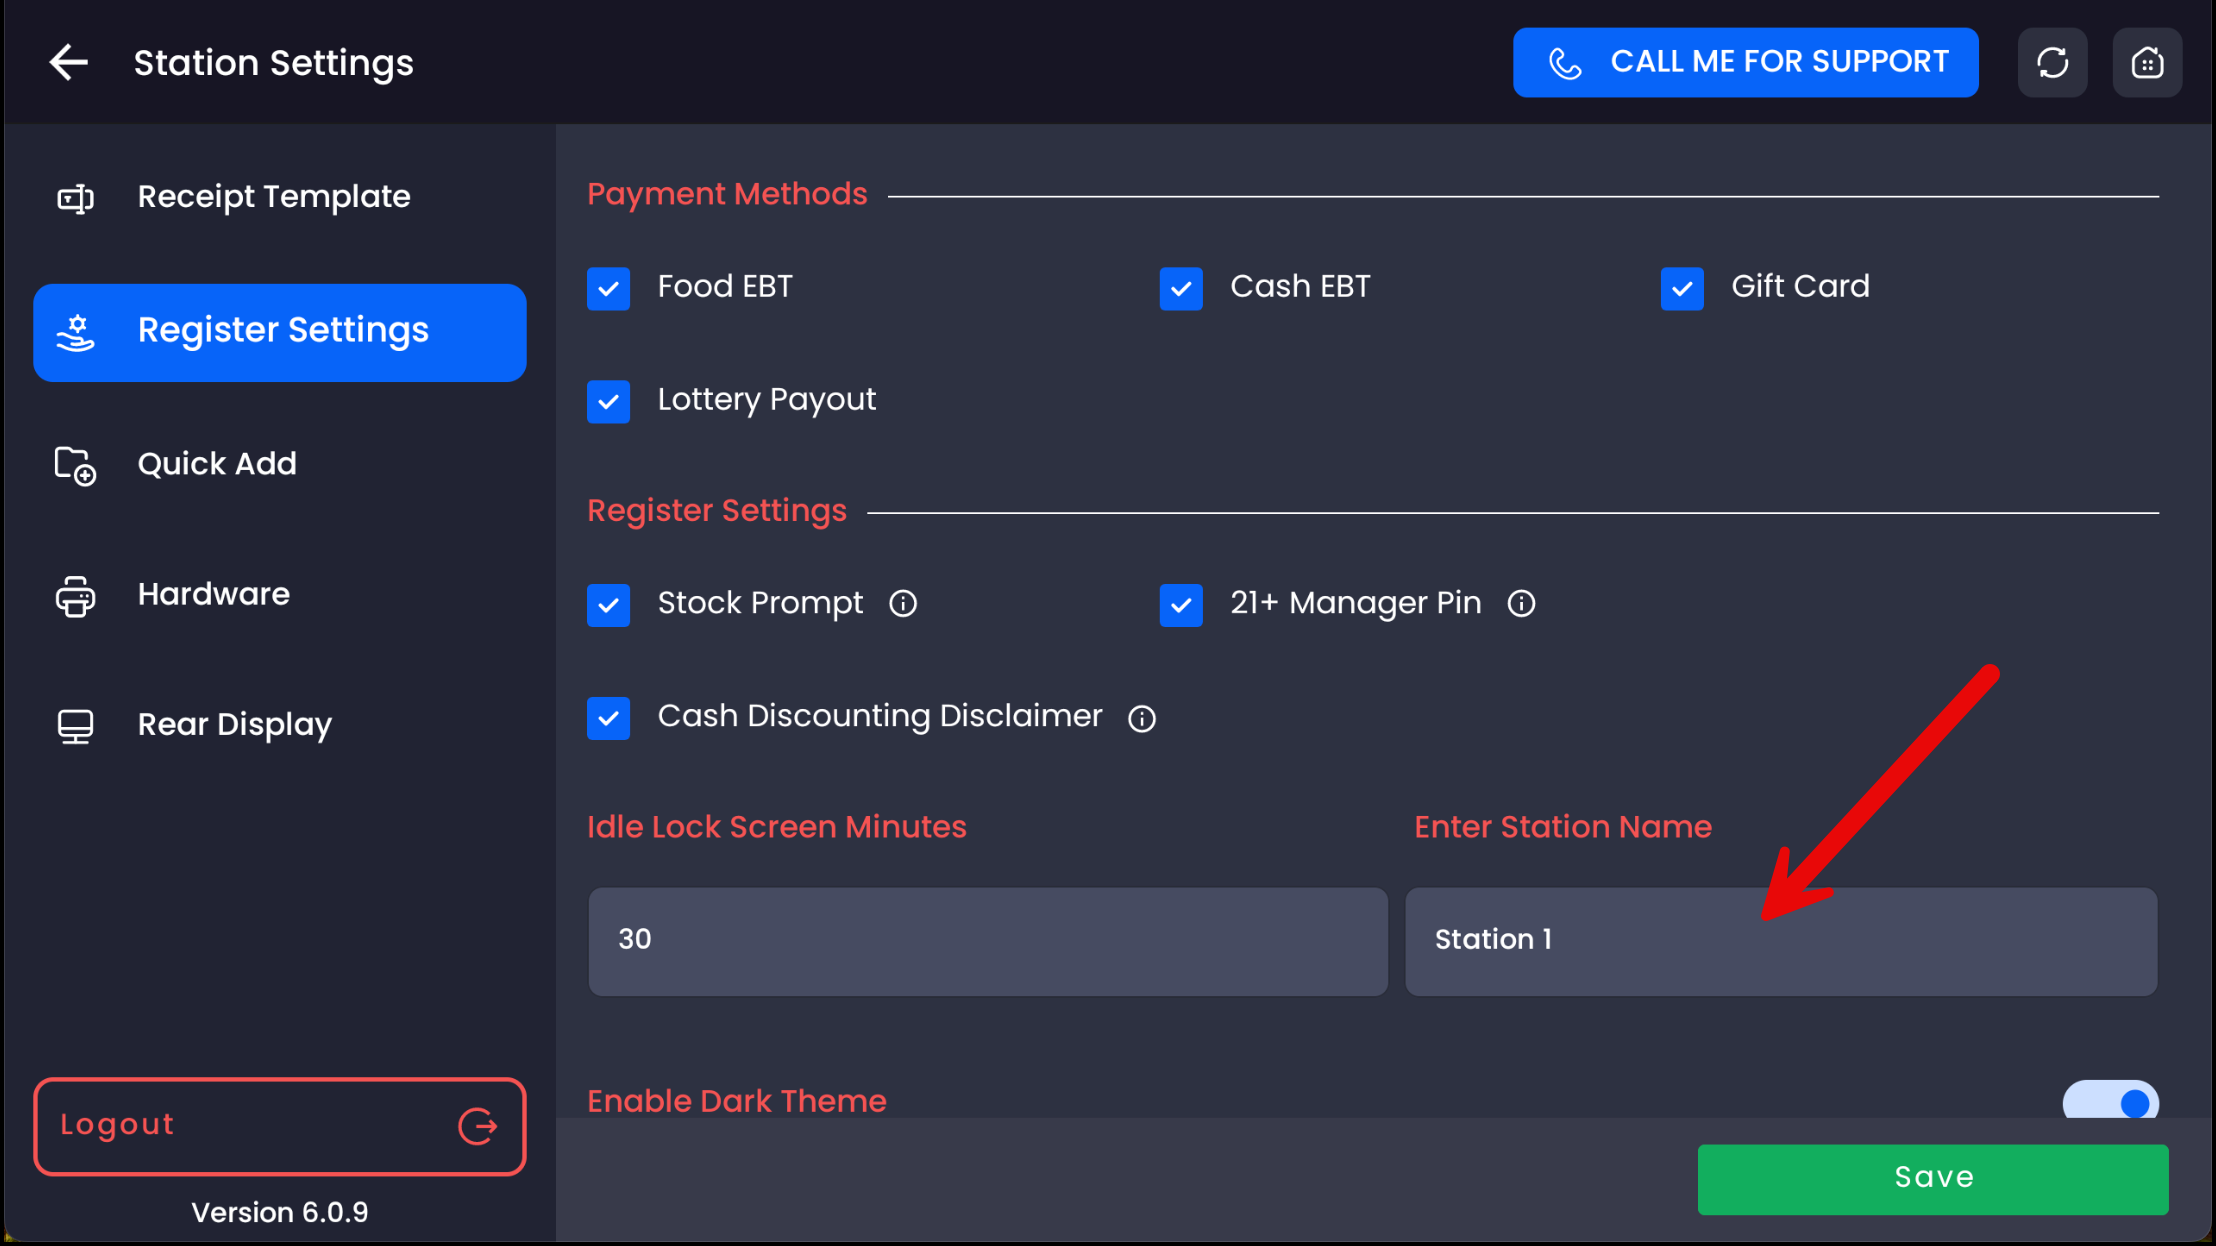Click the Quick Add folder icon
Viewport: 2216px width, 1246px height.
pos(75,465)
